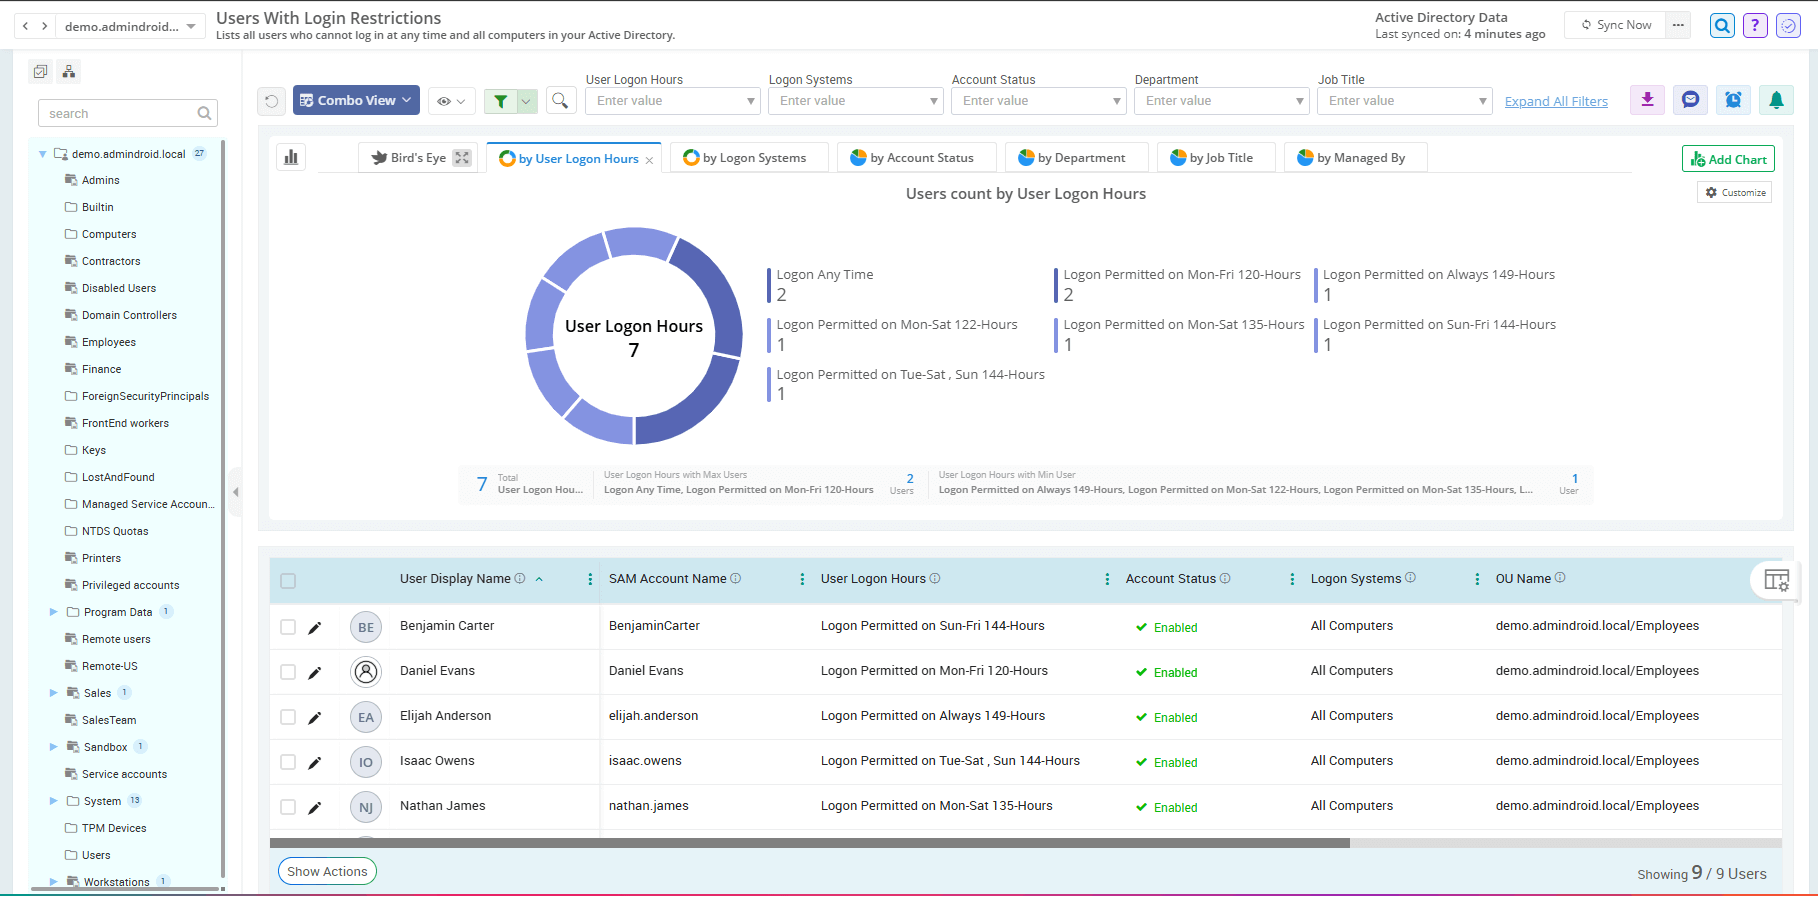Screen dimensions: 1818x898
Task: Open the bell alert icon
Action: [1776, 100]
